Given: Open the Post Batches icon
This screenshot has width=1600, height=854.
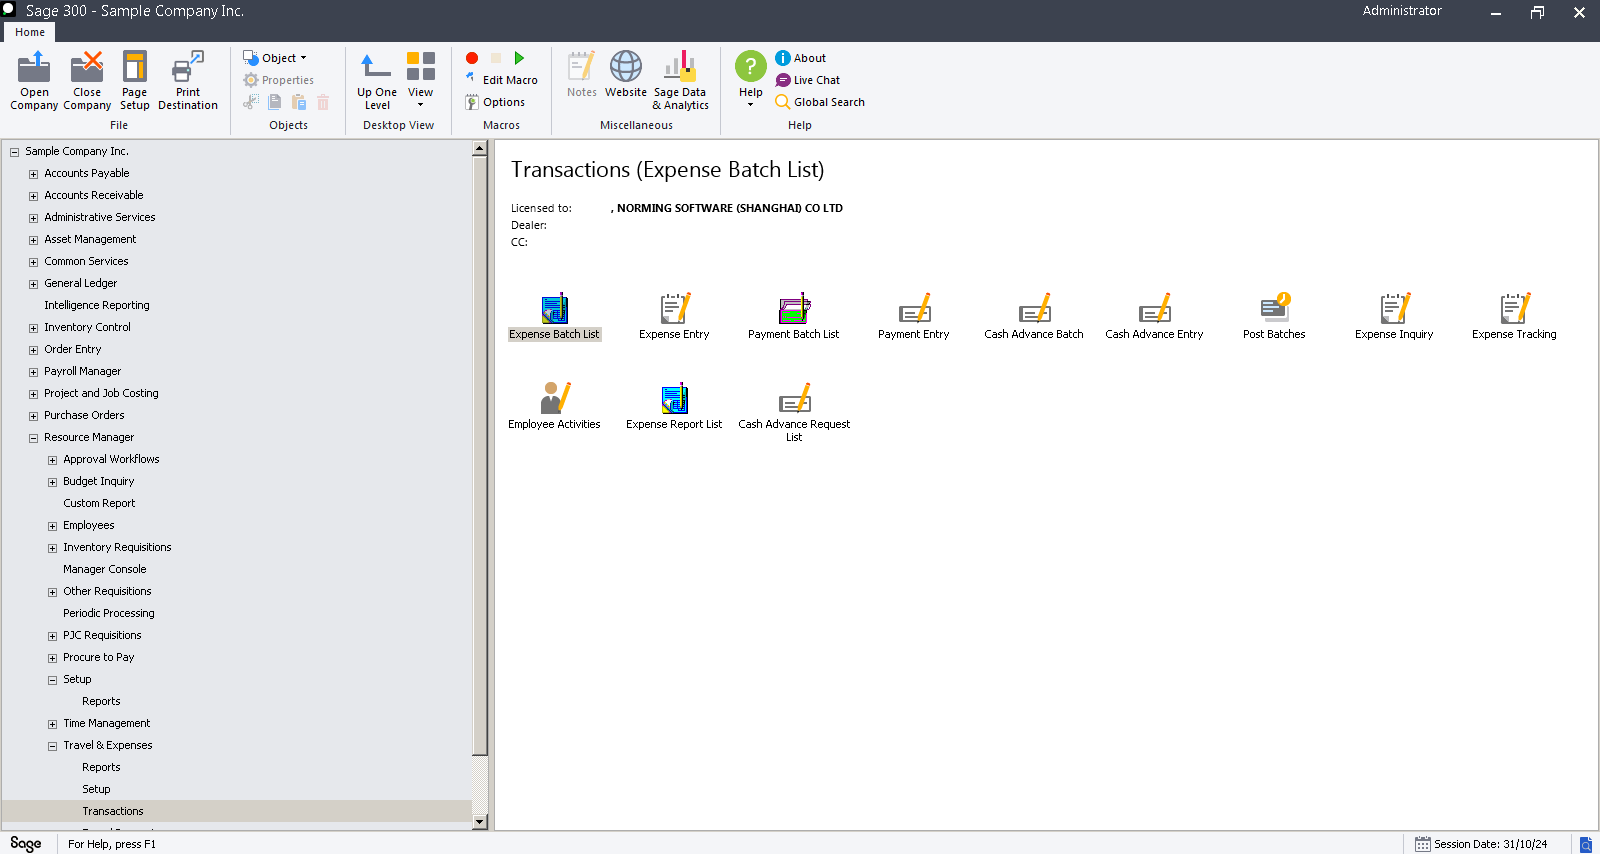Looking at the screenshot, I should pos(1274,309).
